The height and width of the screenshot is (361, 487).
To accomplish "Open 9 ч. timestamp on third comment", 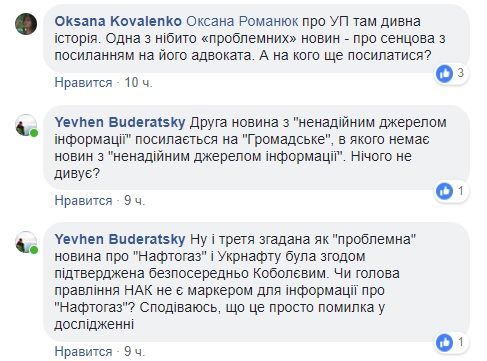I will pyautogui.click(x=135, y=351).
